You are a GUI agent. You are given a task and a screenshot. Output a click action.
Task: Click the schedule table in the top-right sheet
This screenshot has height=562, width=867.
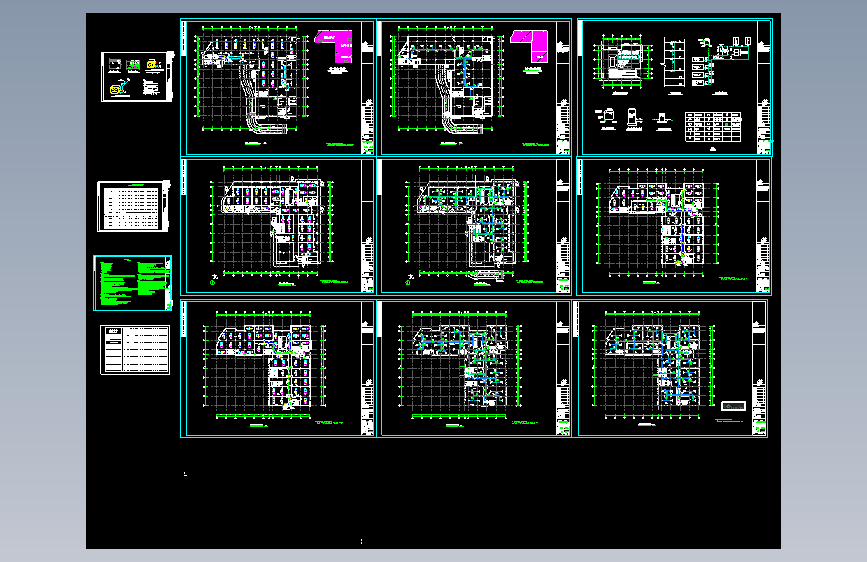point(713,127)
